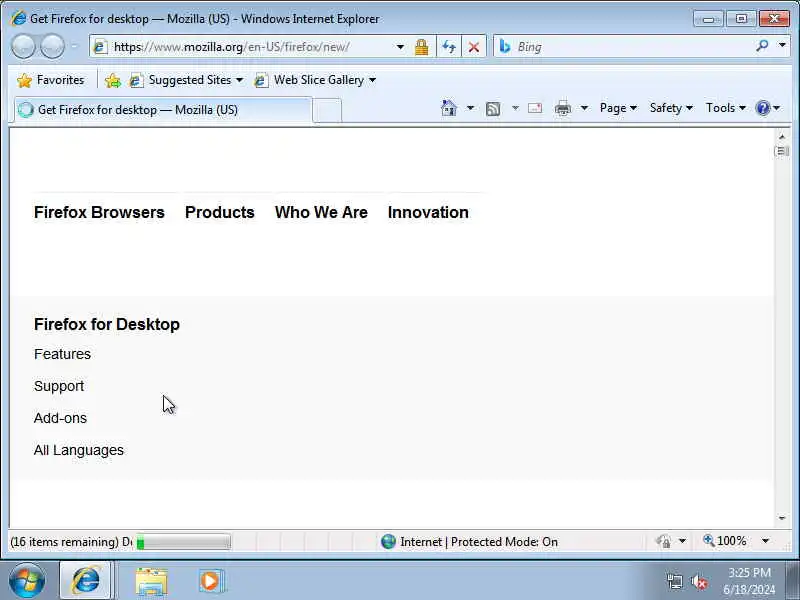Click the Innovation navigation link
This screenshot has width=800, height=600.
click(x=428, y=212)
